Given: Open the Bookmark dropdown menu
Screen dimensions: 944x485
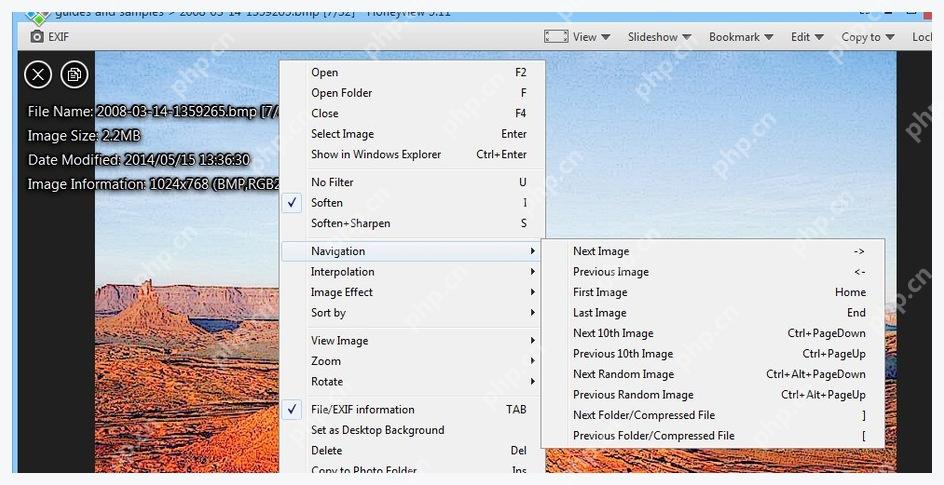Looking at the screenshot, I should pos(741,37).
